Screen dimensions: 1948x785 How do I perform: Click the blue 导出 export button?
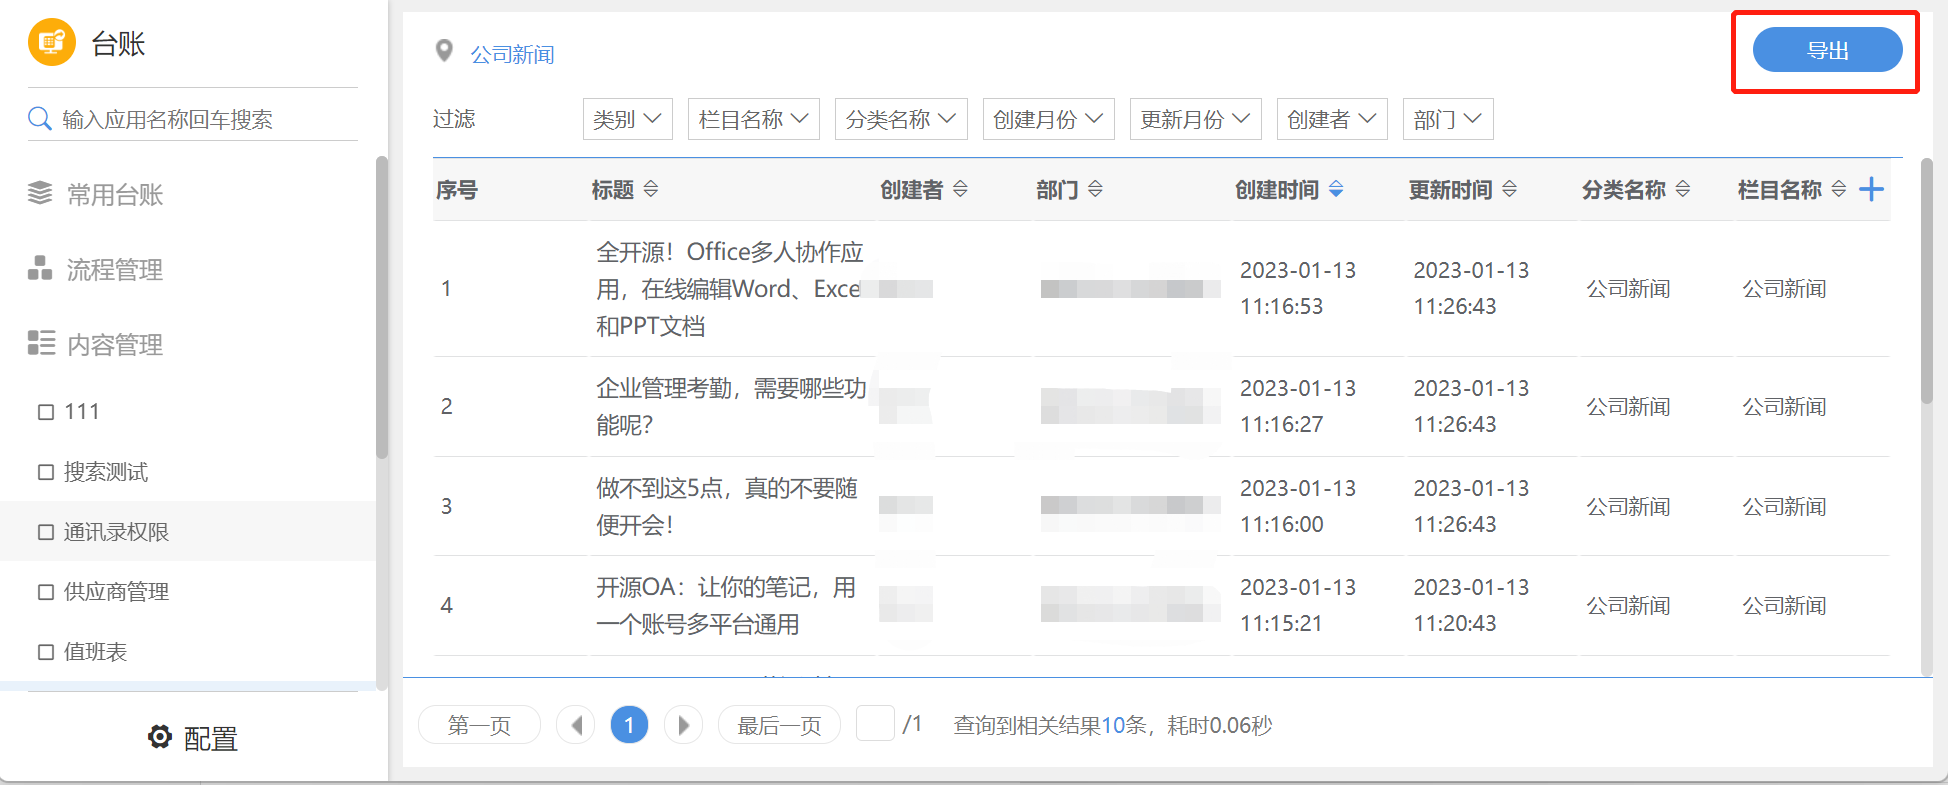click(x=1827, y=50)
